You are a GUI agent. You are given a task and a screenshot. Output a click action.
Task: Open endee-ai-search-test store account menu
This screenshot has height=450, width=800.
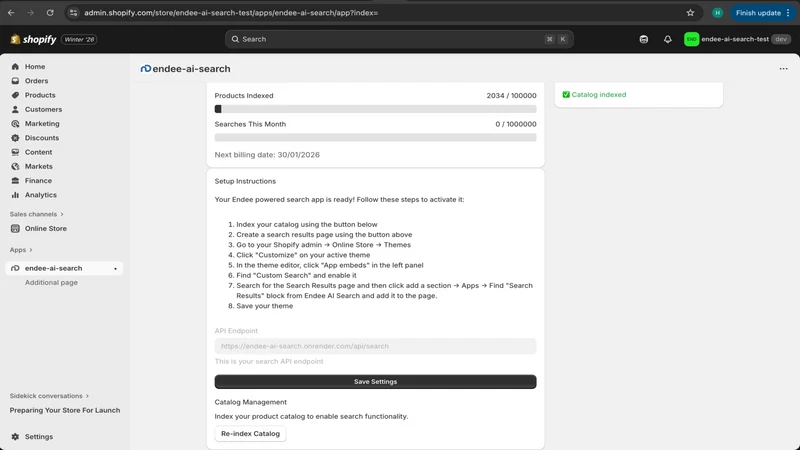[x=737, y=39]
